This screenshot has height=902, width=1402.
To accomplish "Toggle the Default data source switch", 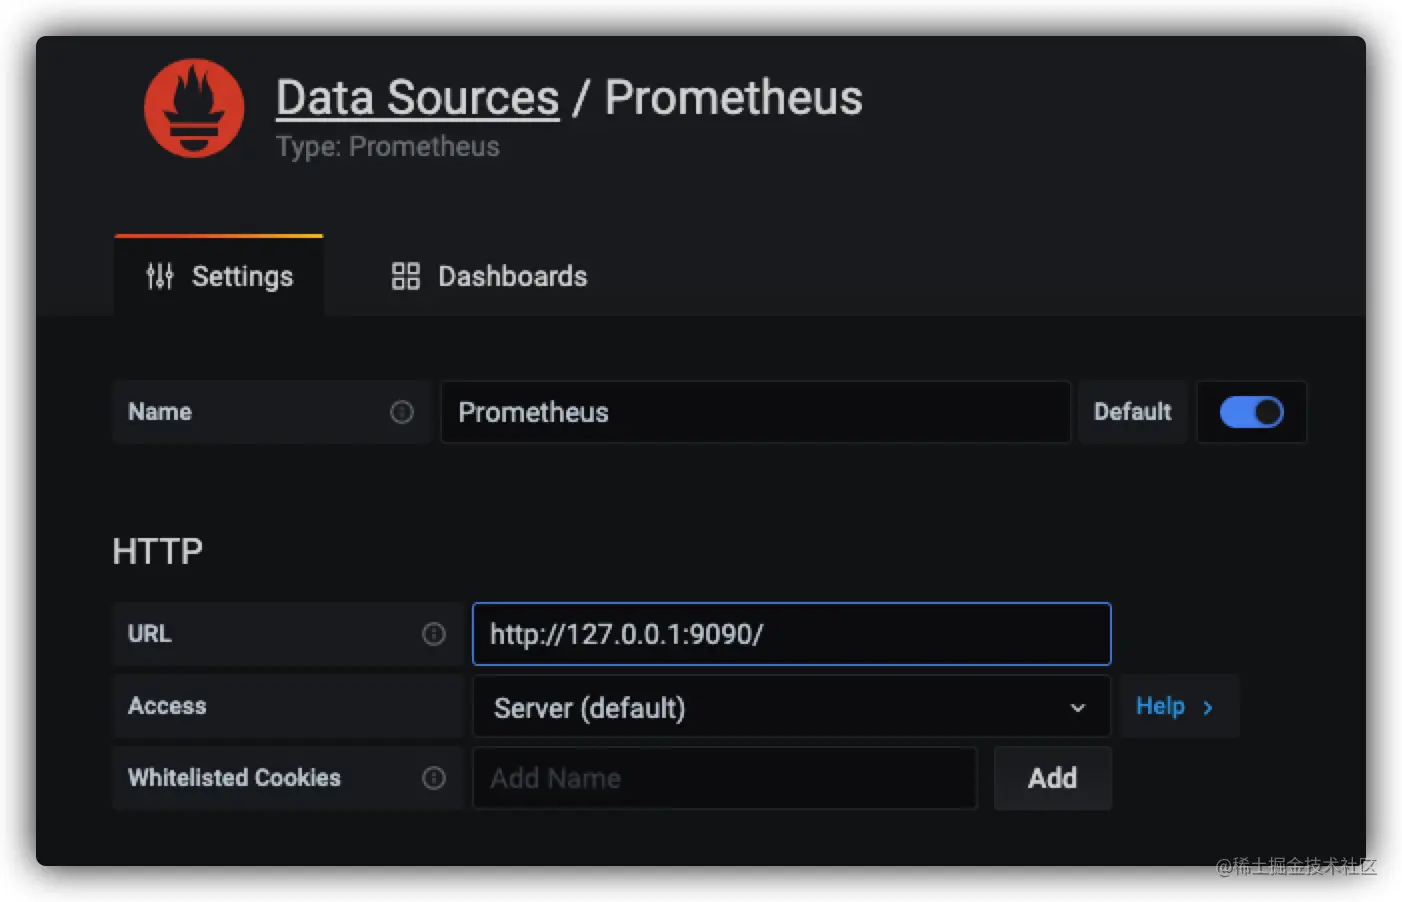I will 1251,412.
